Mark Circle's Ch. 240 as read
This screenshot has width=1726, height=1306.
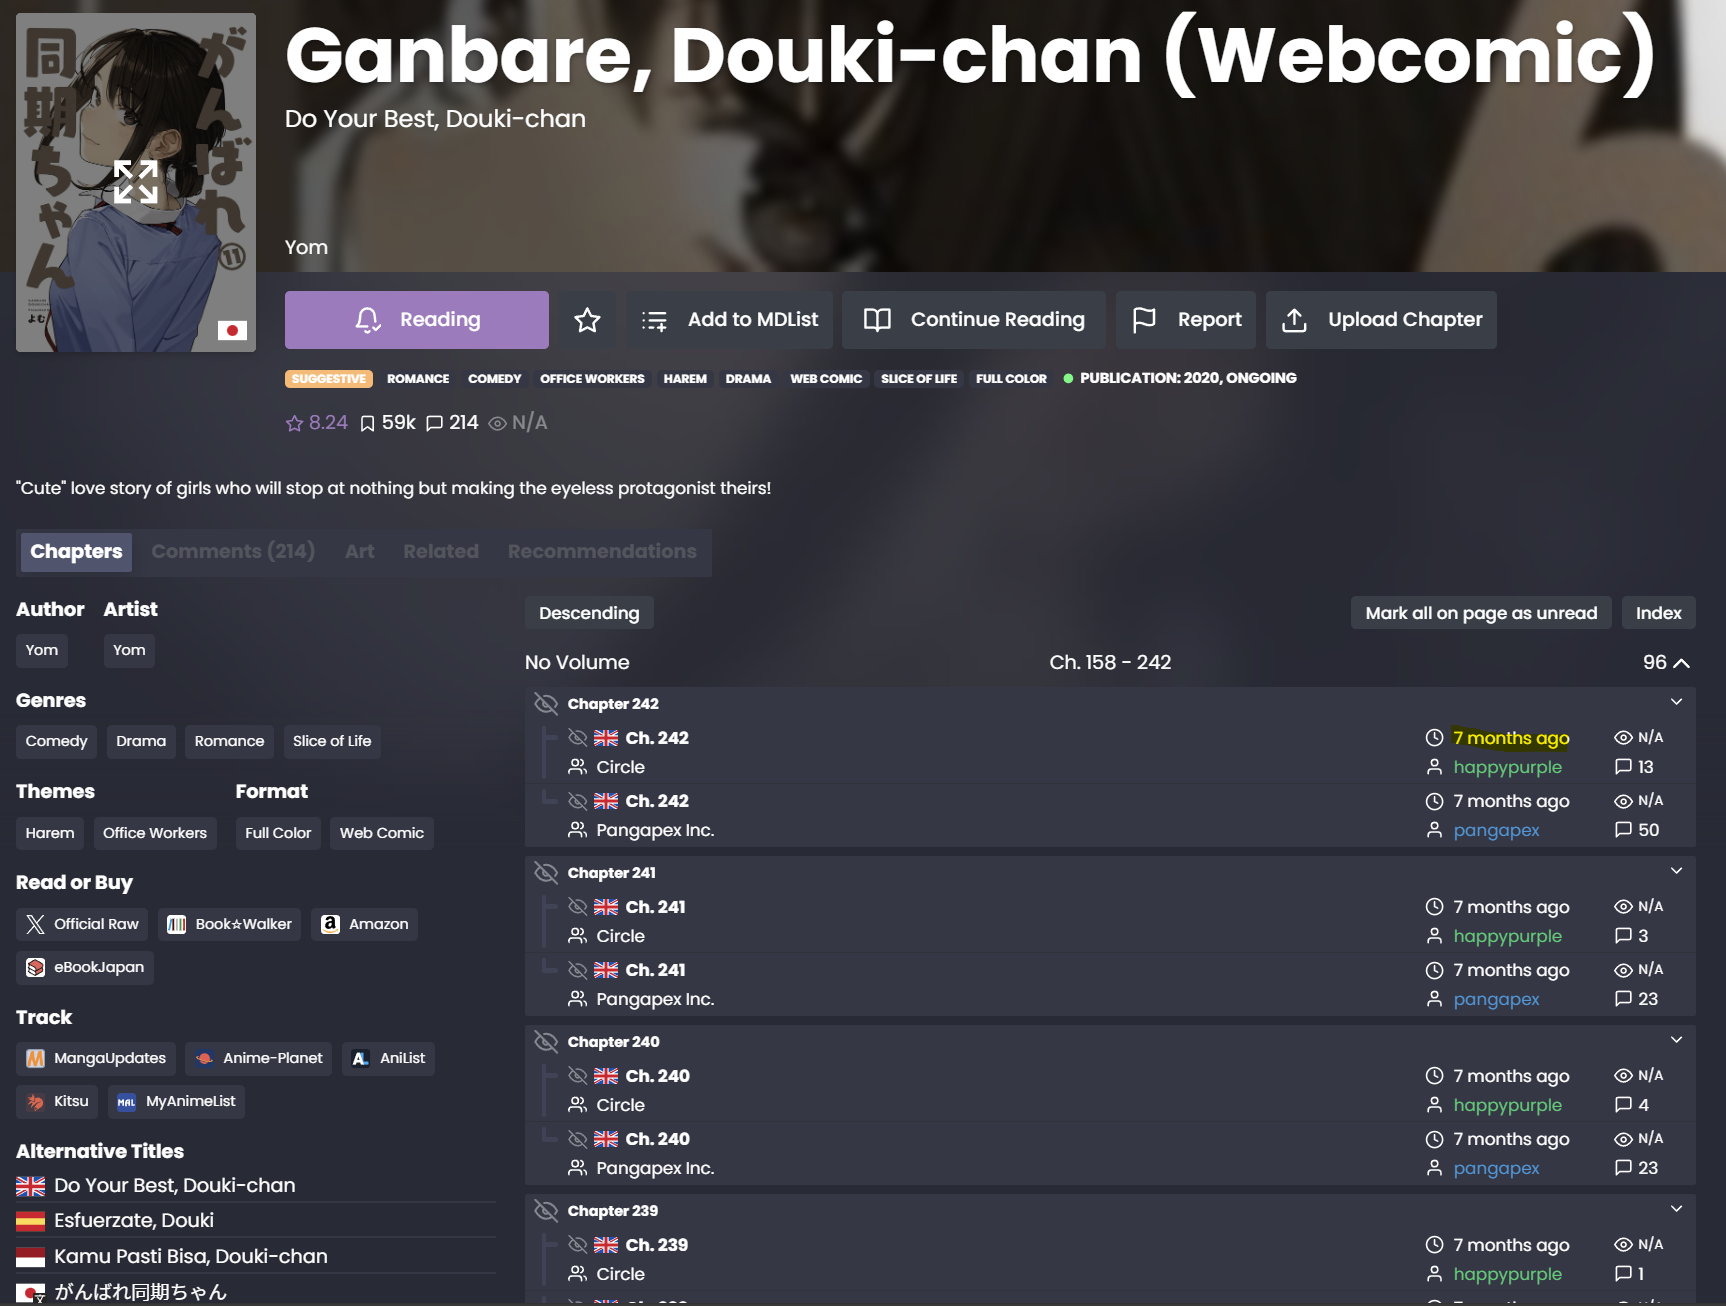[578, 1076]
